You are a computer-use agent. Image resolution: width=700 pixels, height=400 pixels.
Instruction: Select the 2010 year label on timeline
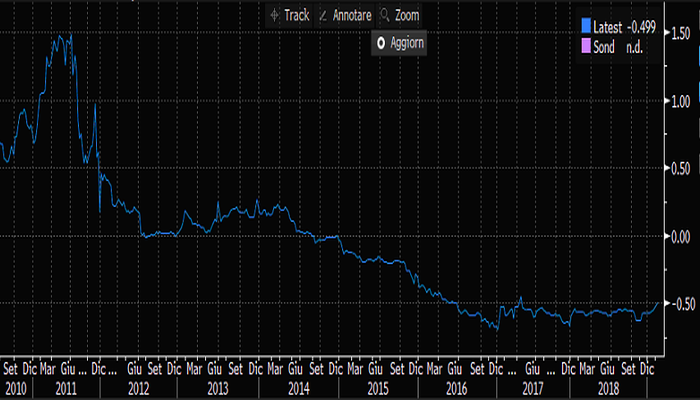click(x=16, y=385)
